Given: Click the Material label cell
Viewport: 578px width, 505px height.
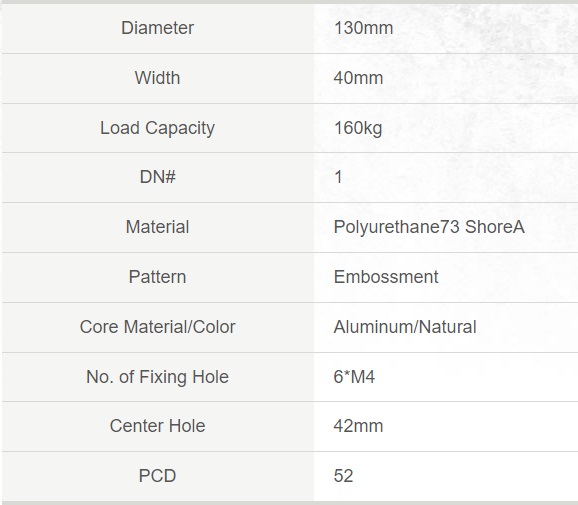Looking at the screenshot, I should (x=157, y=227).
